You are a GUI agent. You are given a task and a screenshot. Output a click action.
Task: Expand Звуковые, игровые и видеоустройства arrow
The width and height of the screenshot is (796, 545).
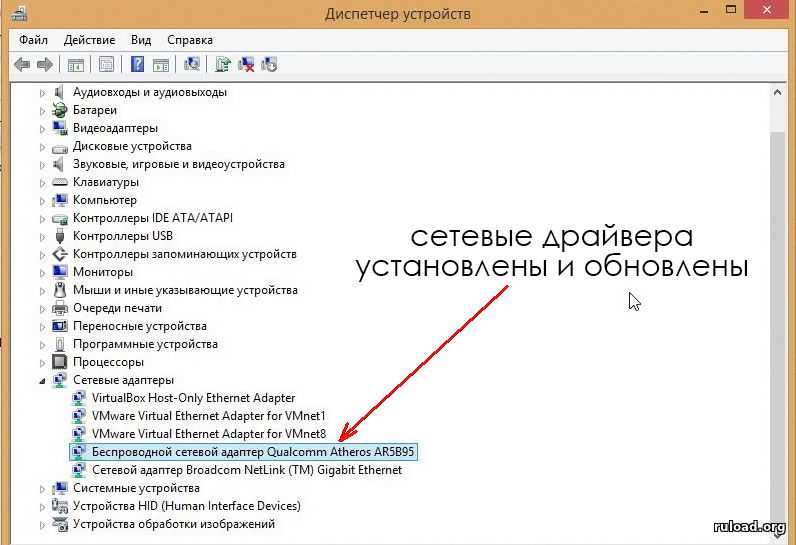[x=43, y=165]
